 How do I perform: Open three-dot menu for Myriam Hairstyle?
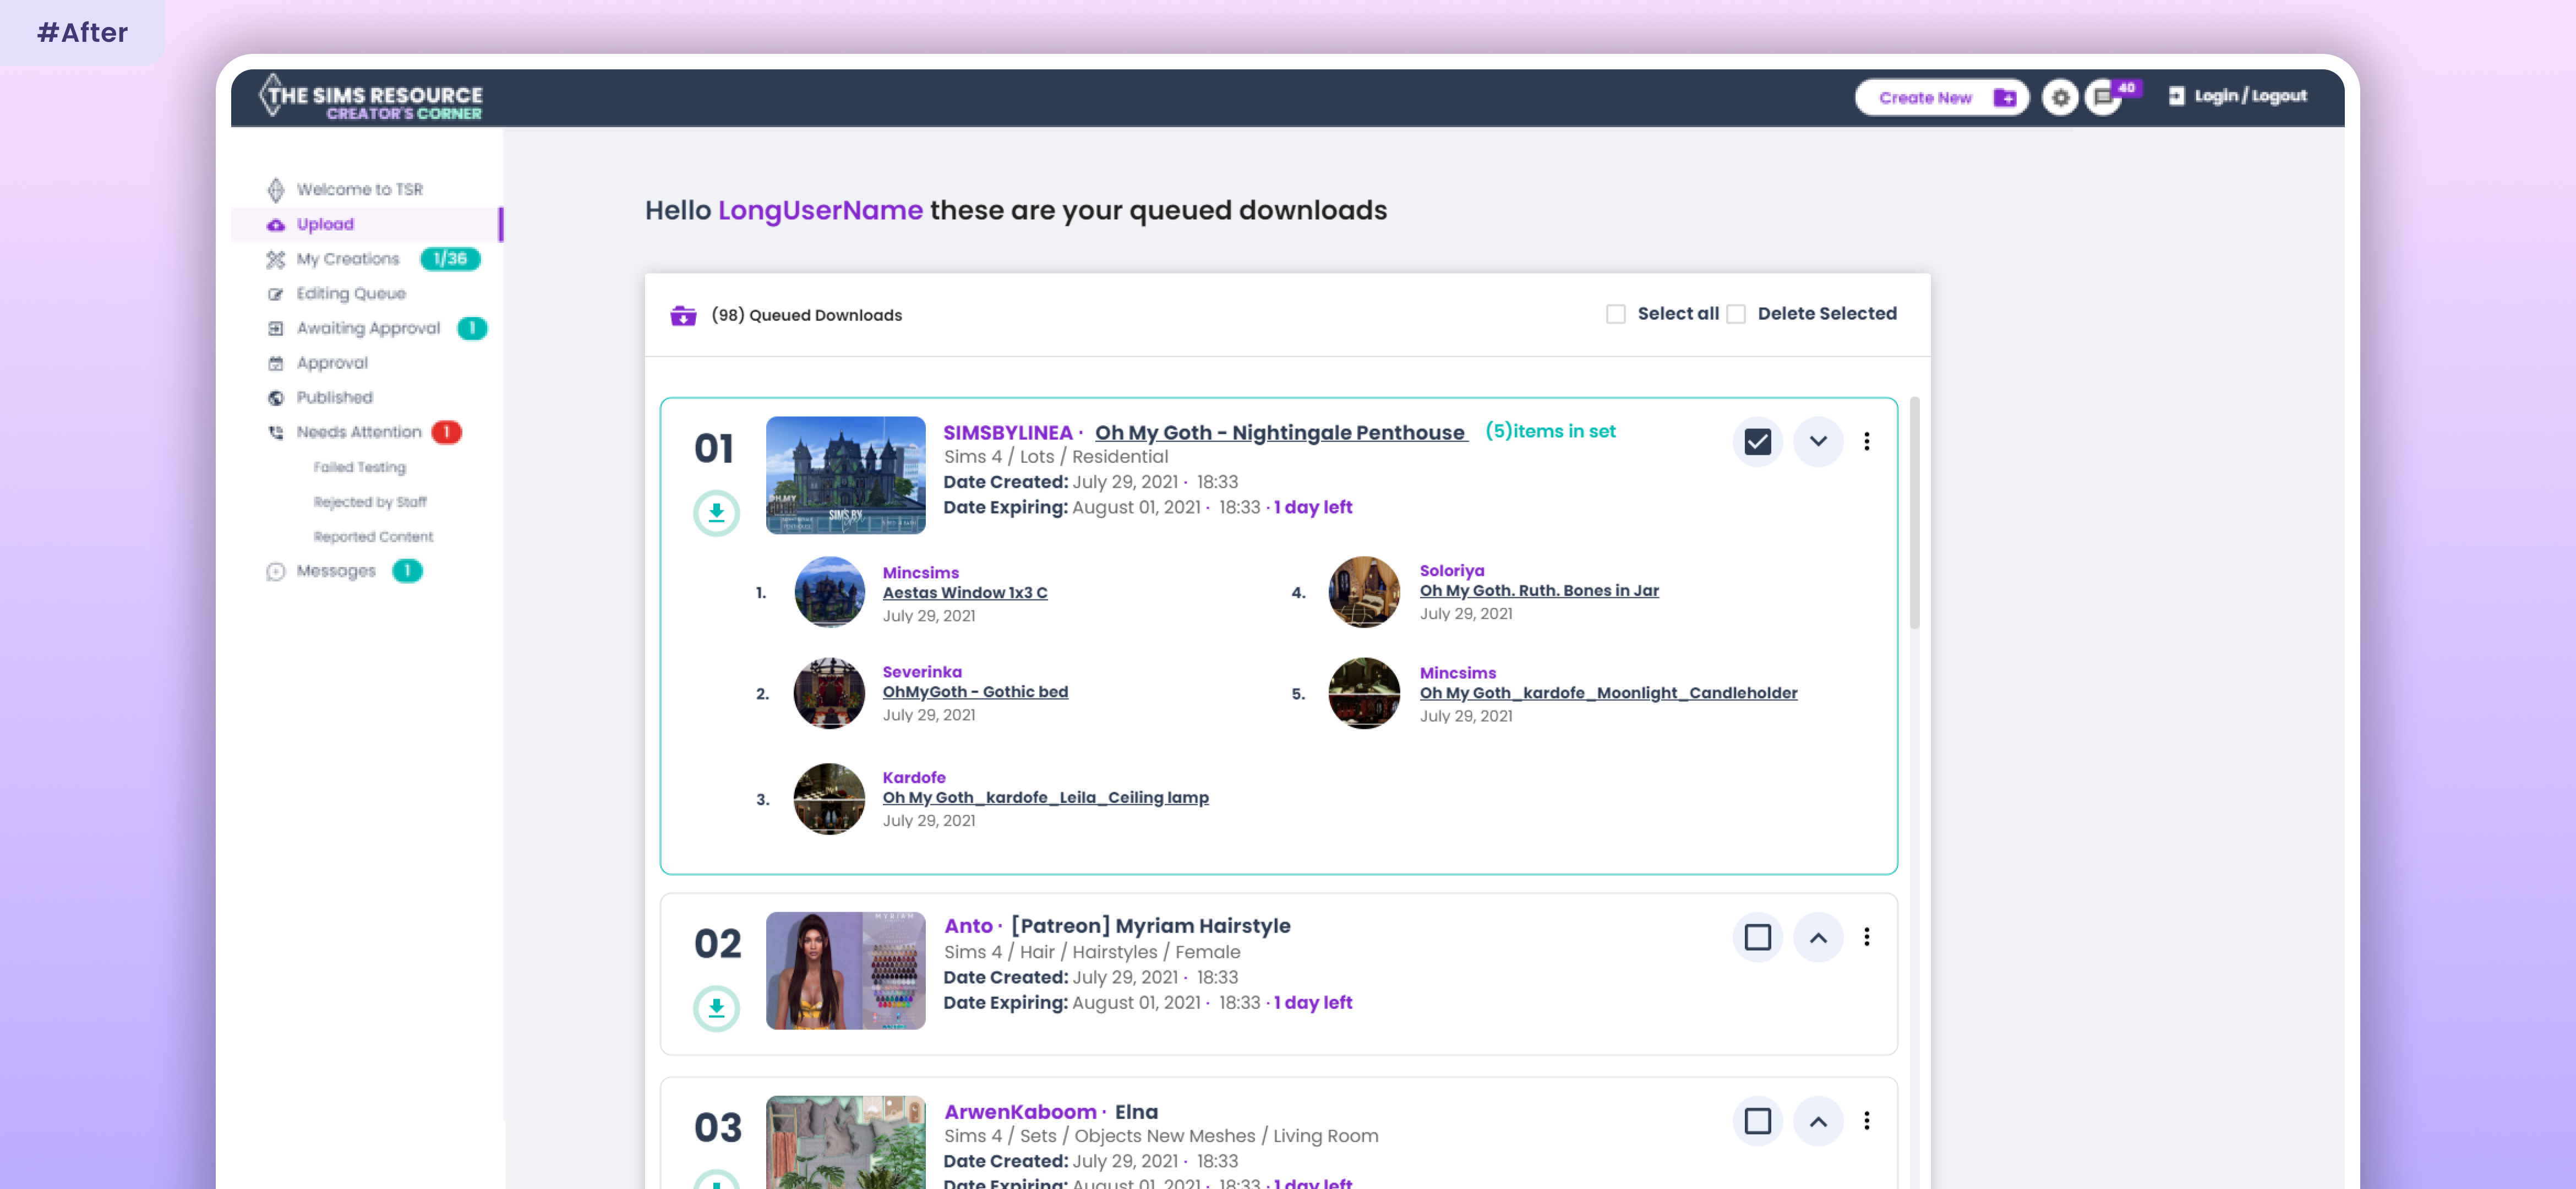[x=1866, y=937]
